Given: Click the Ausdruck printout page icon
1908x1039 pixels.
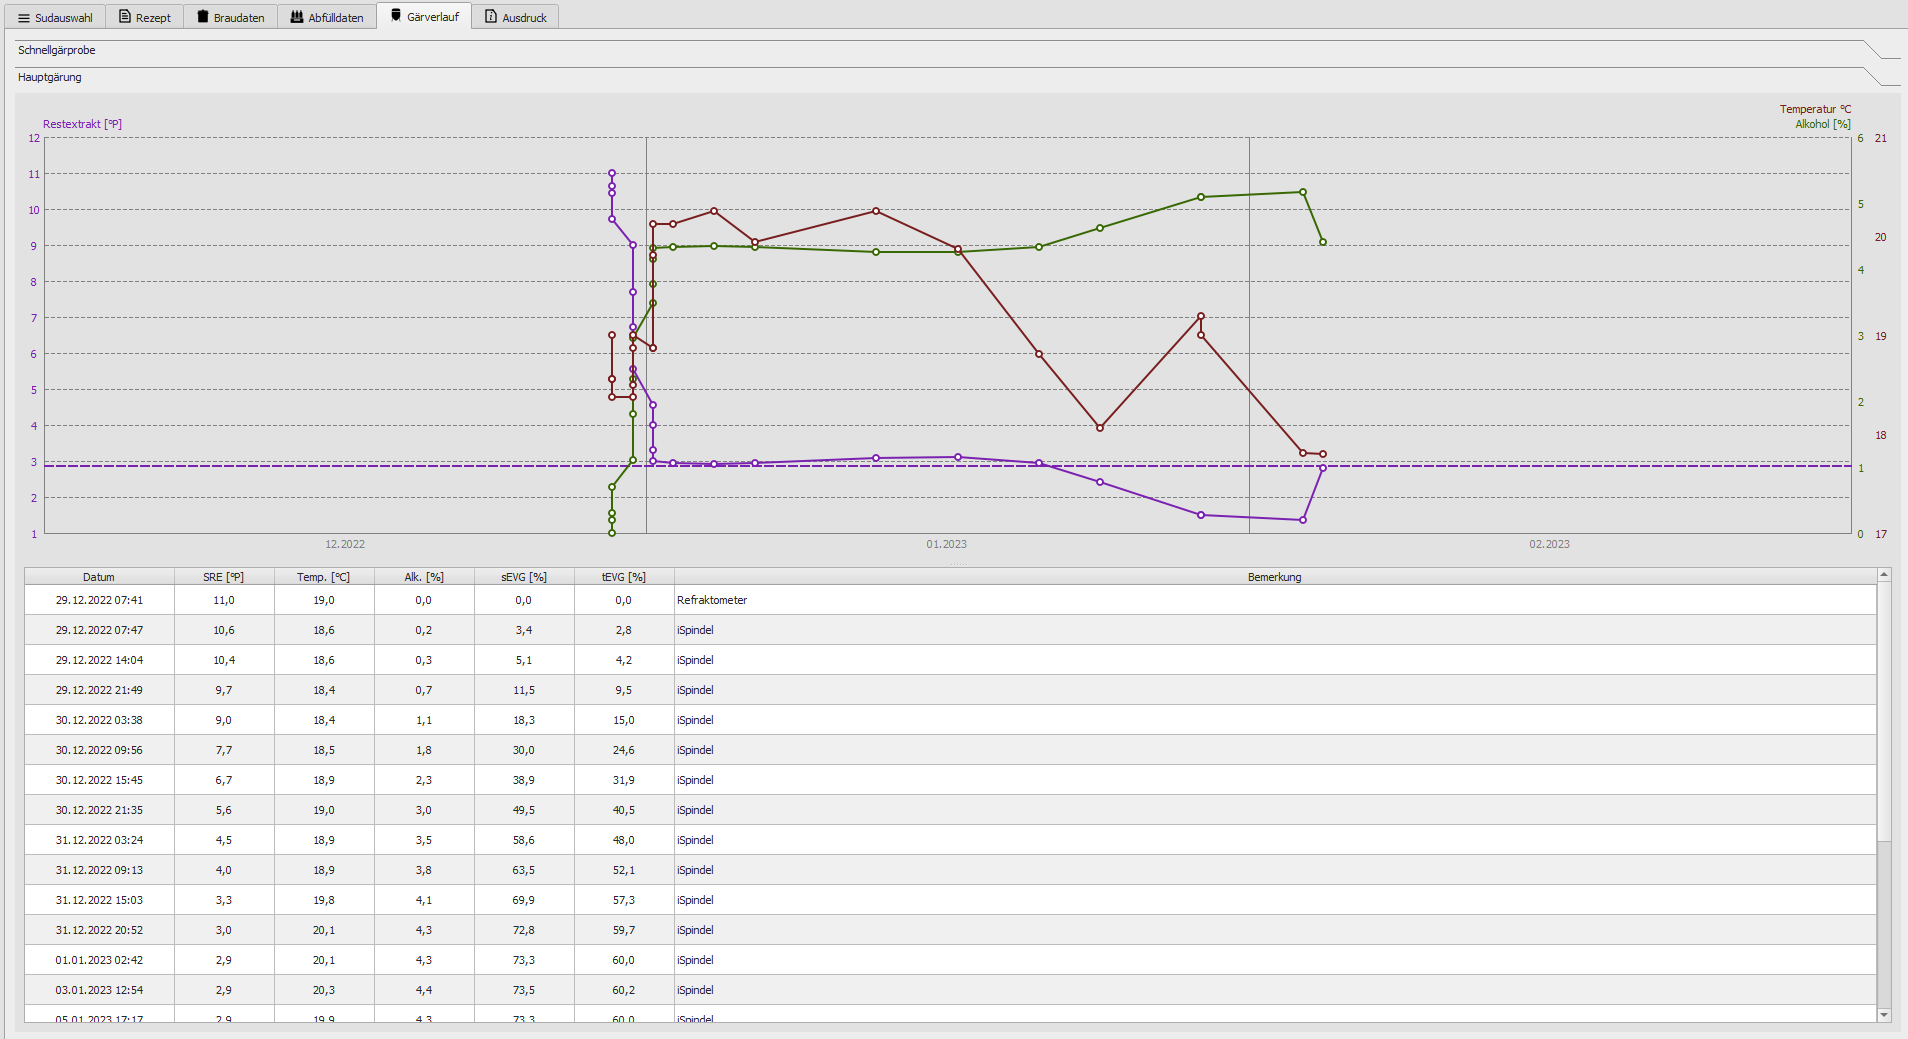Looking at the screenshot, I should point(491,17).
